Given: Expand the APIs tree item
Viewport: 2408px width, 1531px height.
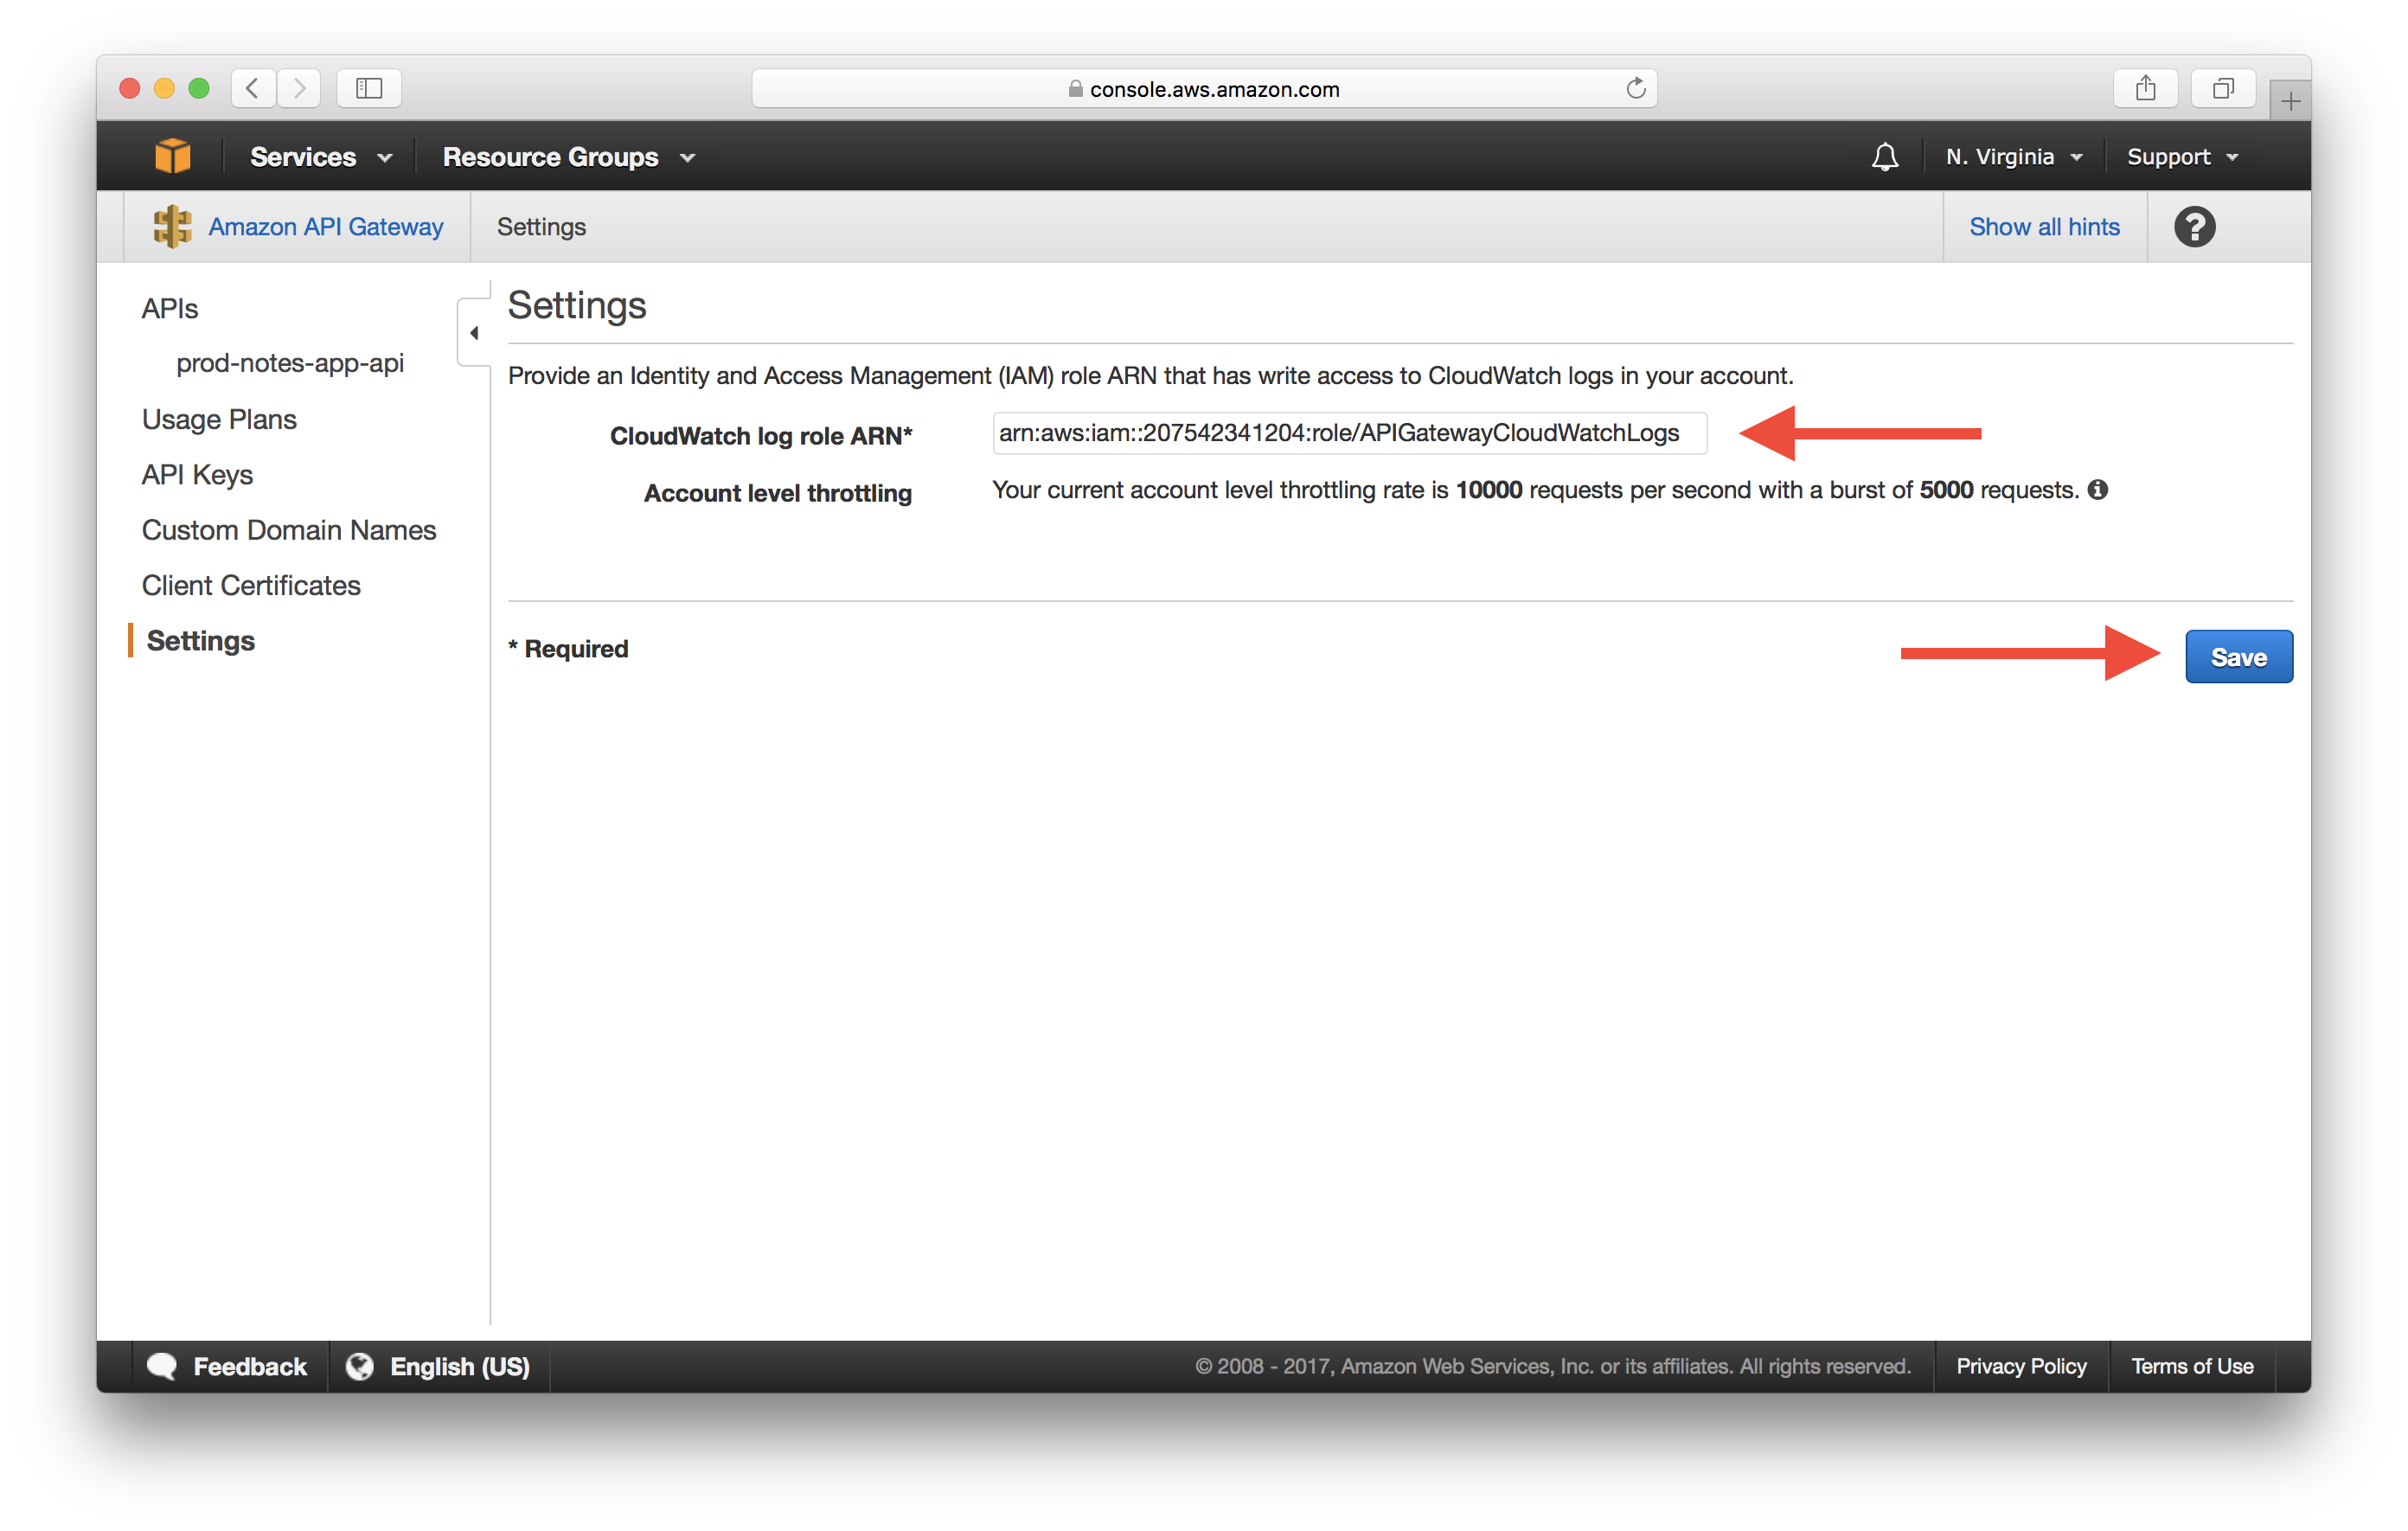Looking at the screenshot, I should pyautogui.click(x=169, y=307).
